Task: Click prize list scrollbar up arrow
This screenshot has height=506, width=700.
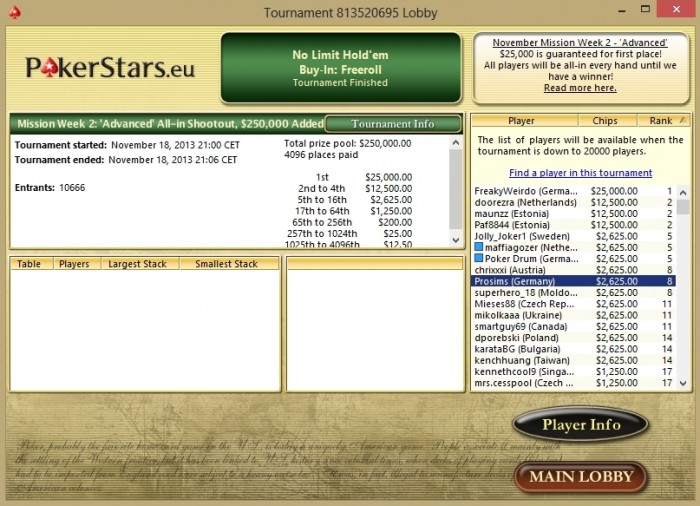Action: coord(455,143)
